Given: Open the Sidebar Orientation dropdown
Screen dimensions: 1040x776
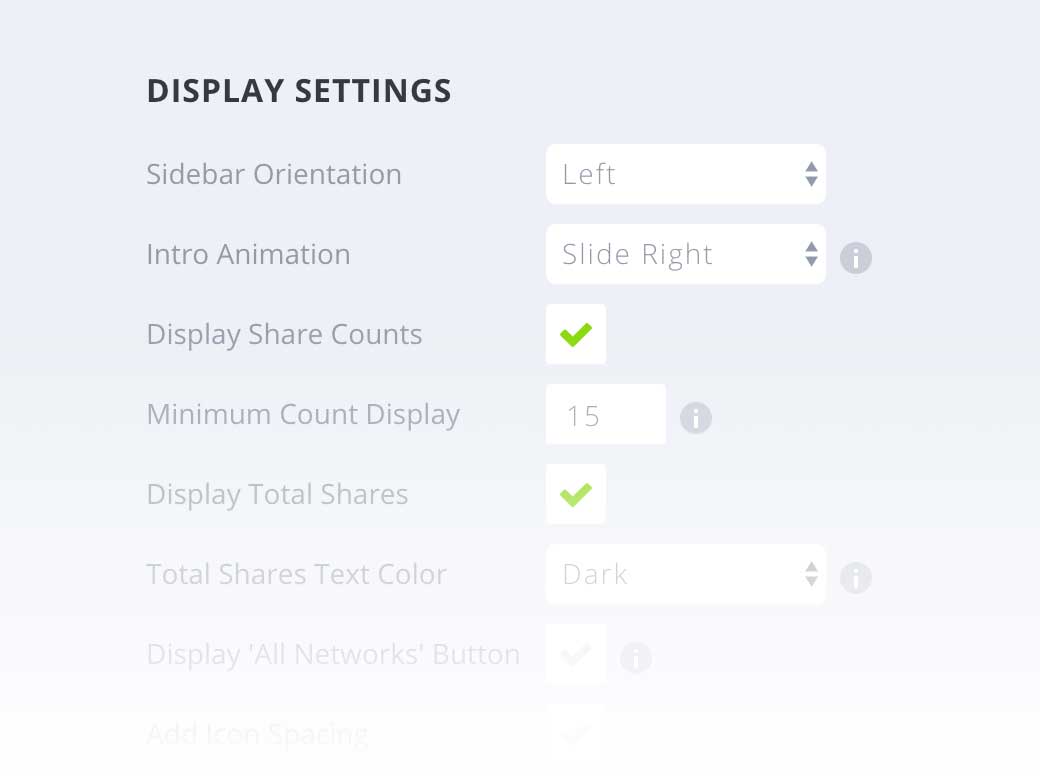Looking at the screenshot, I should (686, 174).
